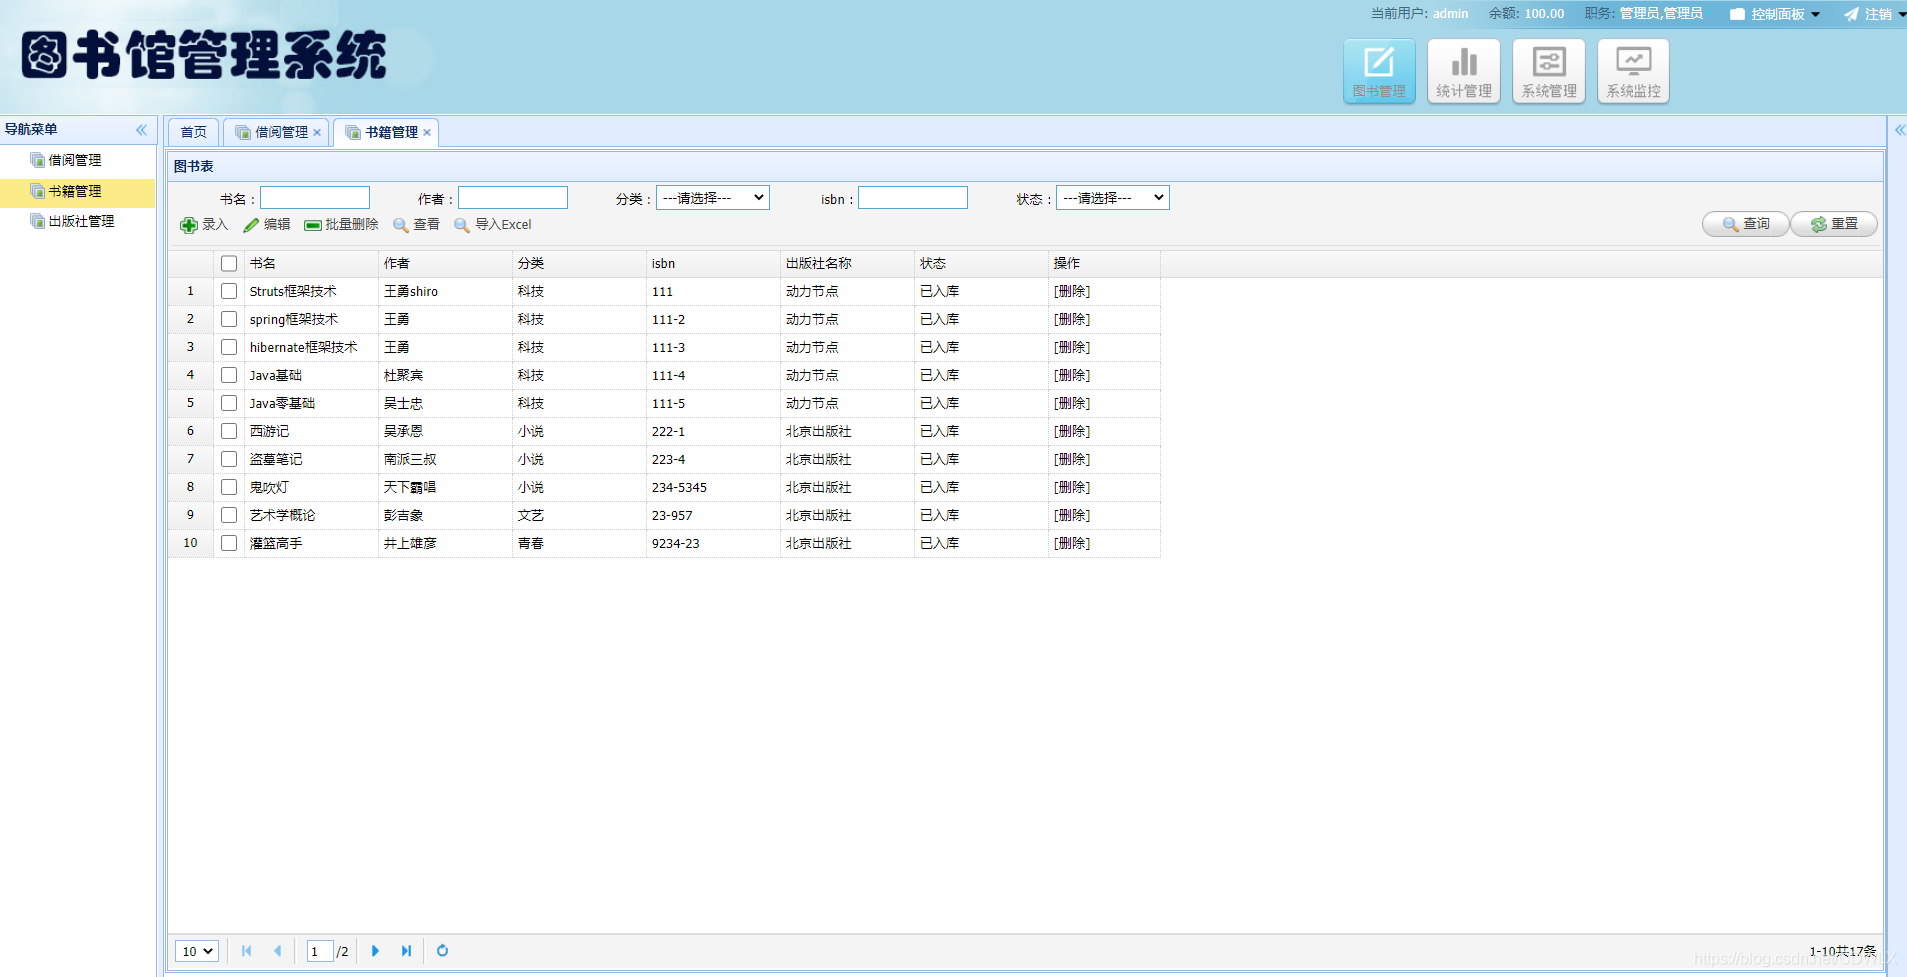
Task: Open the 系统监控 module icon
Action: tap(1633, 71)
